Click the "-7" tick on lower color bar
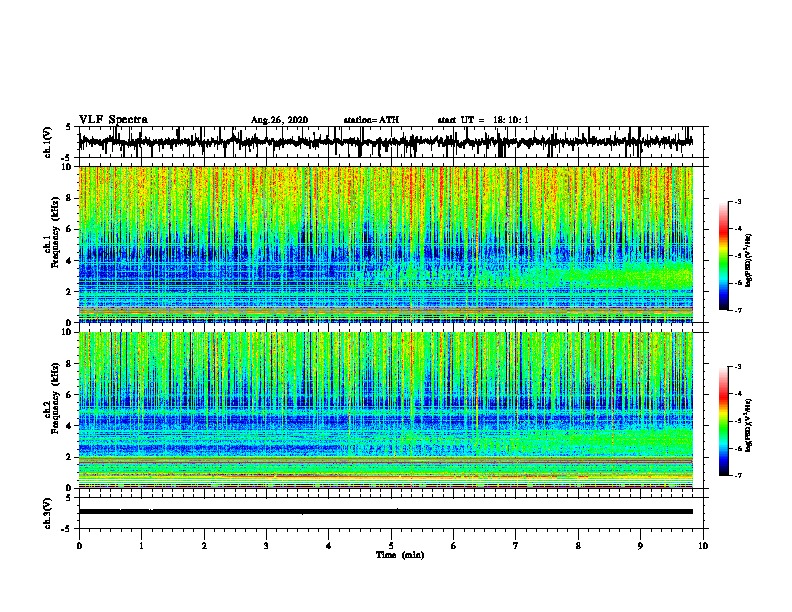Screen dimensions: 792x612 click(737, 475)
